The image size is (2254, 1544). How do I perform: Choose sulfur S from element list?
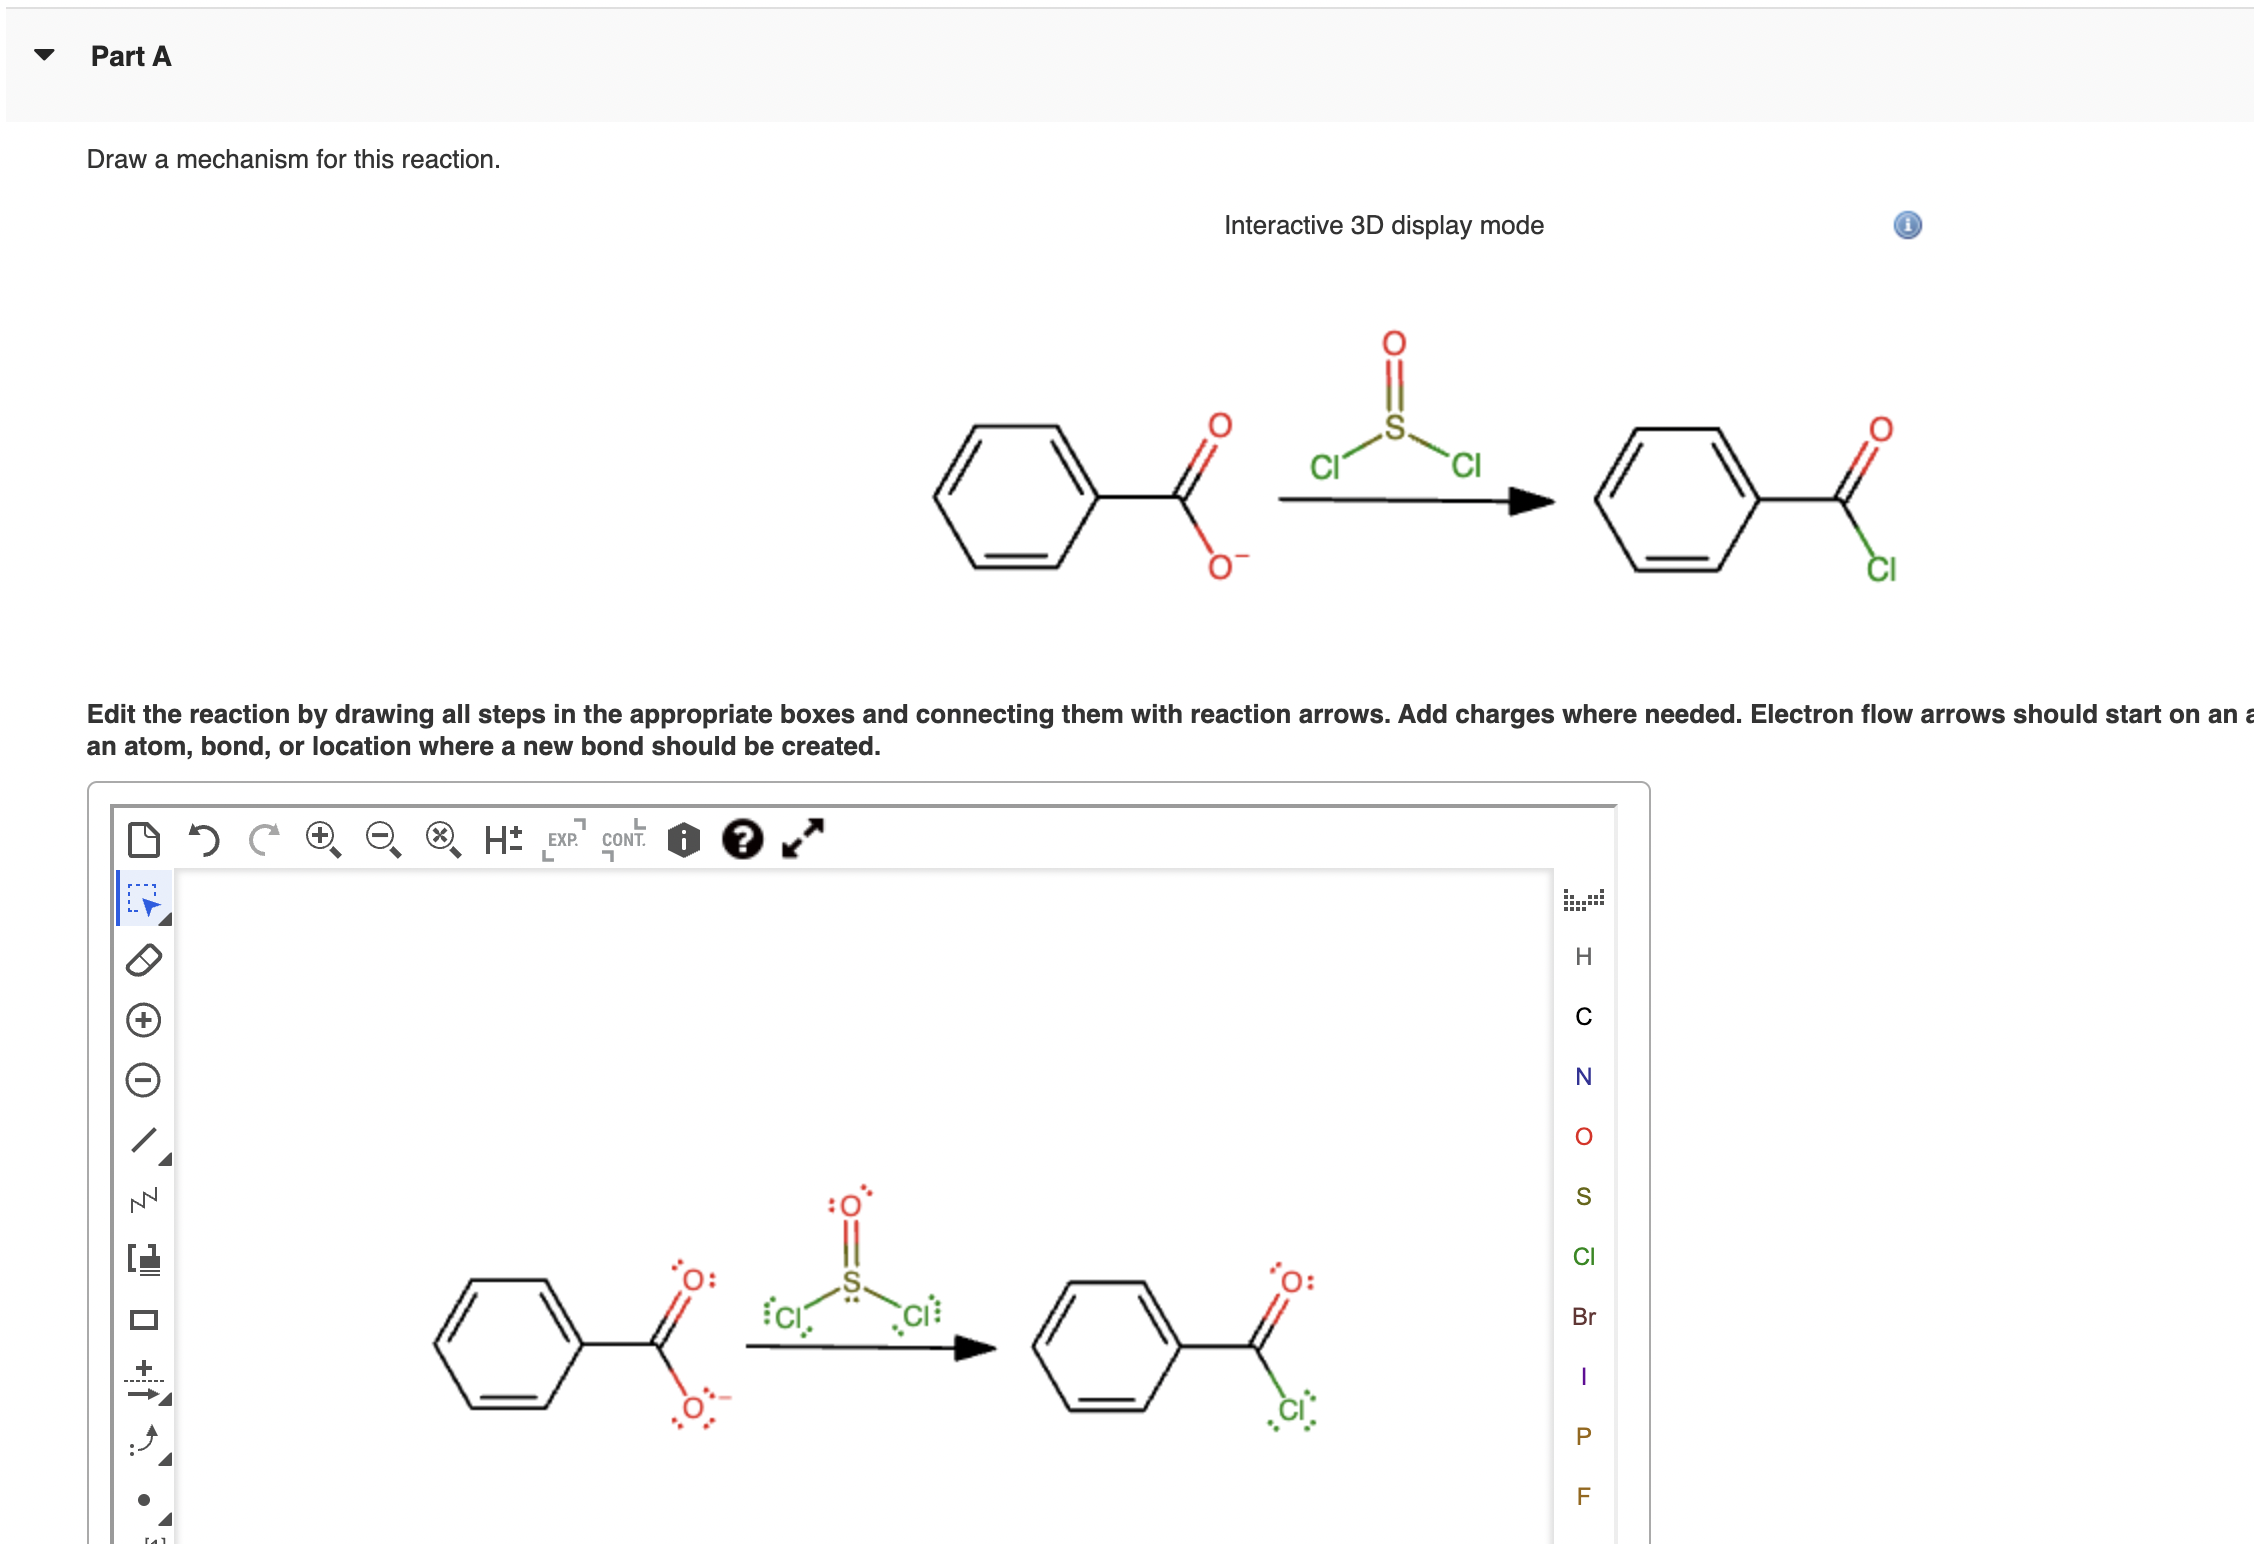[x=1583, y=1197]
